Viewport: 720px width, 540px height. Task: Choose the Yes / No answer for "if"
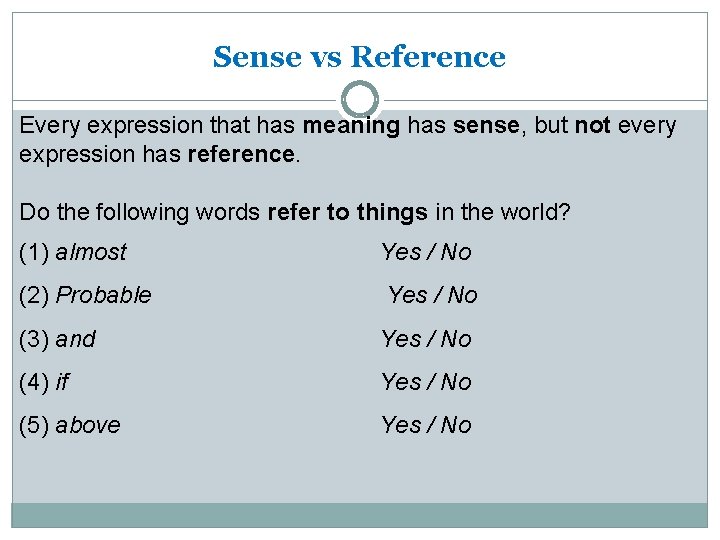pos(426,382)
